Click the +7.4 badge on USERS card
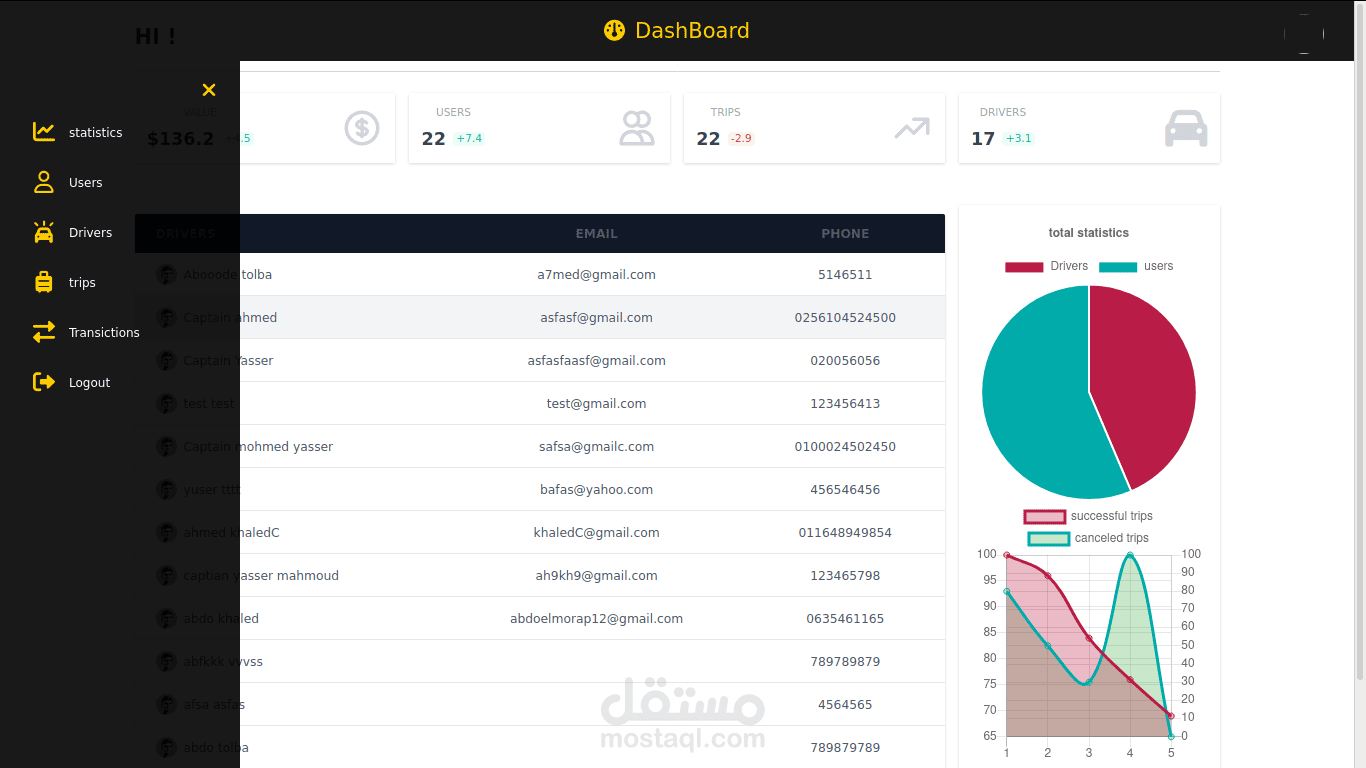1366x768 pixels. (x=469, y=138)
